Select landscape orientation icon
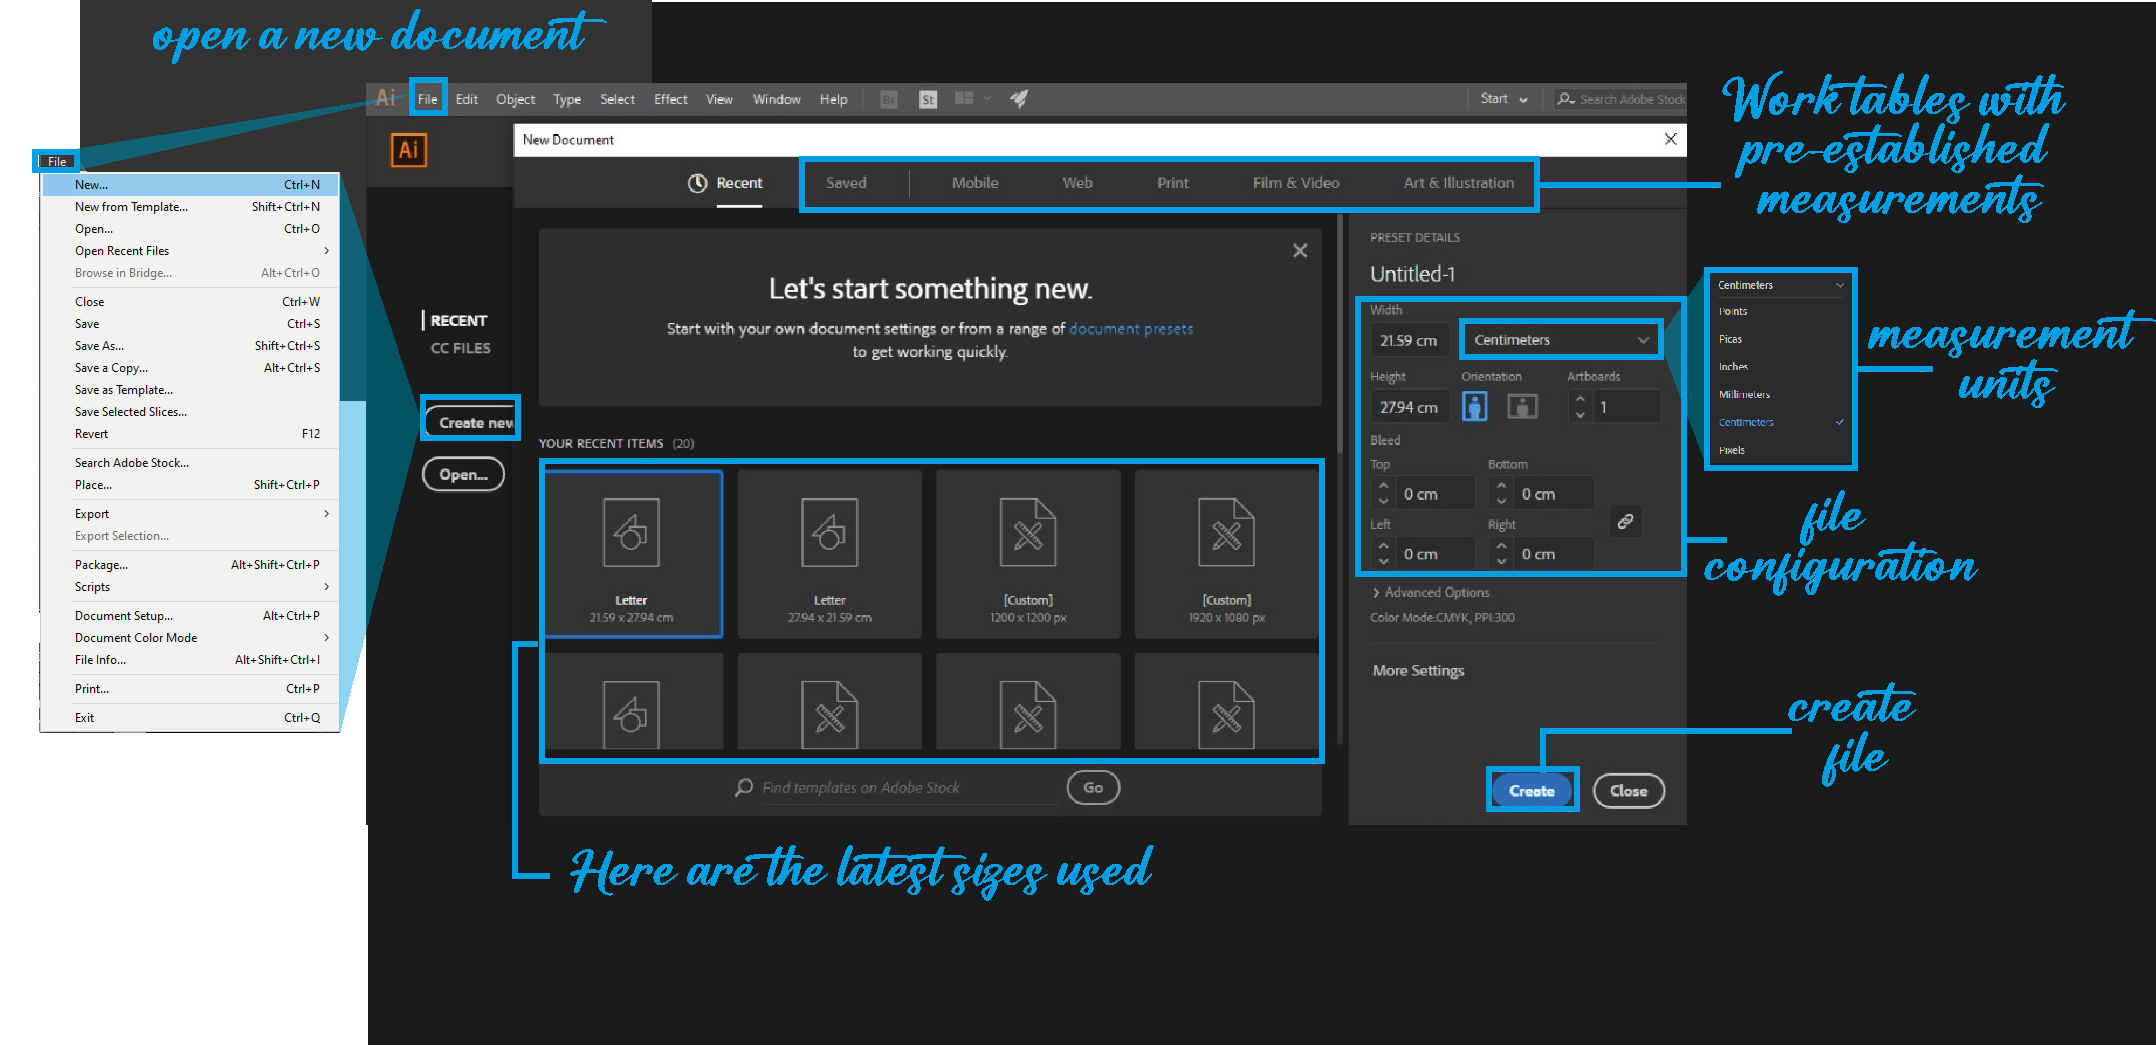 click(x=1522, y=406)
